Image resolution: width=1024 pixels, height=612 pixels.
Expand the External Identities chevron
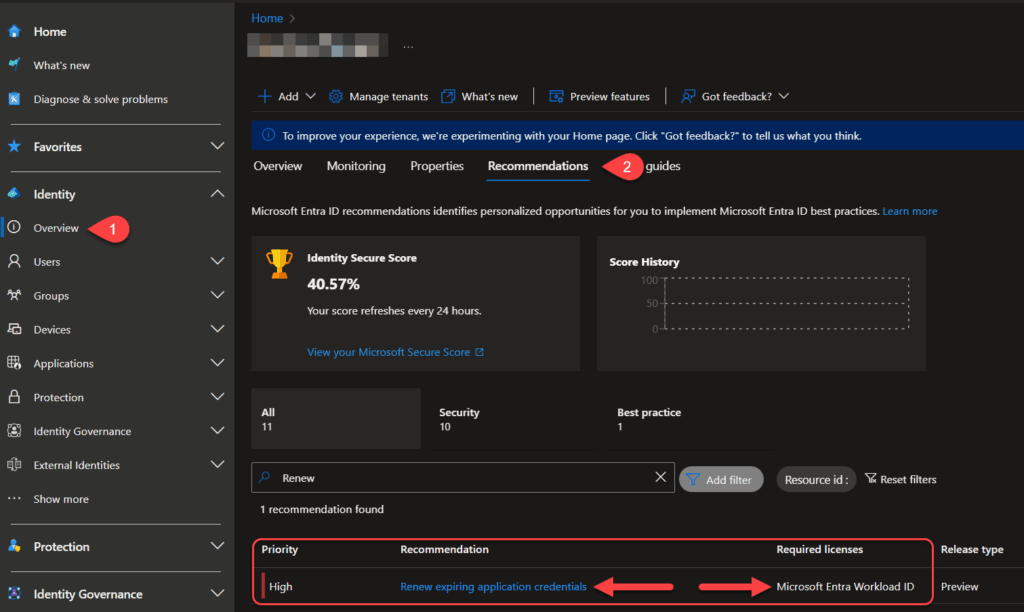coord(217,464)
